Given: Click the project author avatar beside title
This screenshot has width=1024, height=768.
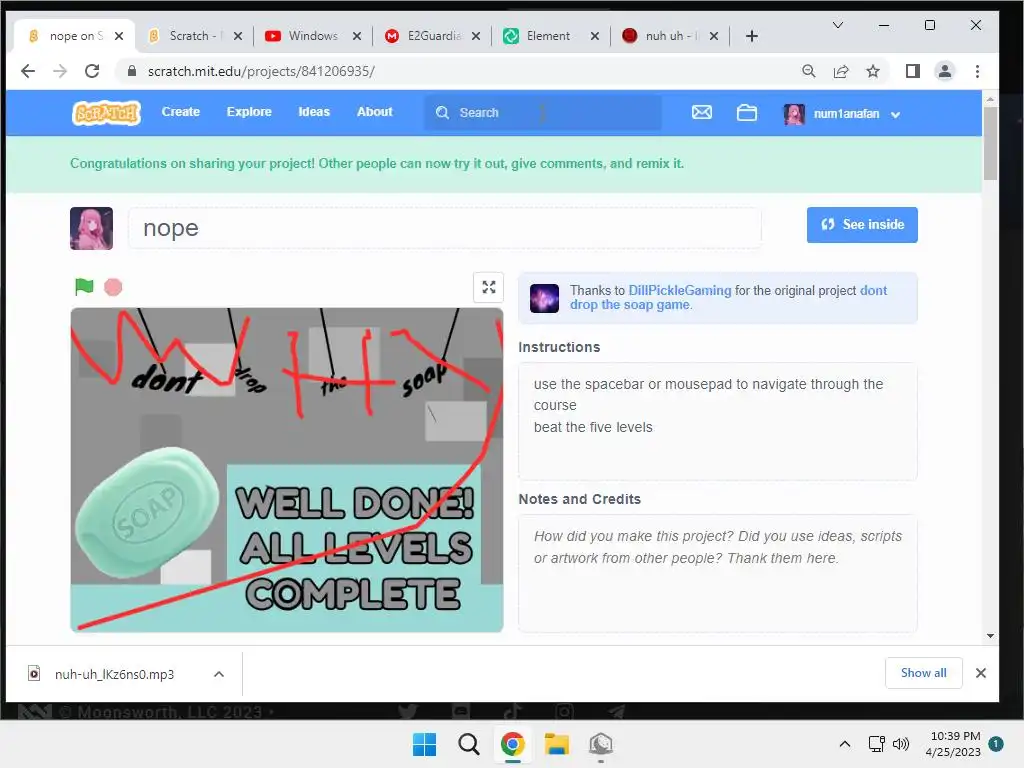Looking at the screenshot, I should [91, 229].
